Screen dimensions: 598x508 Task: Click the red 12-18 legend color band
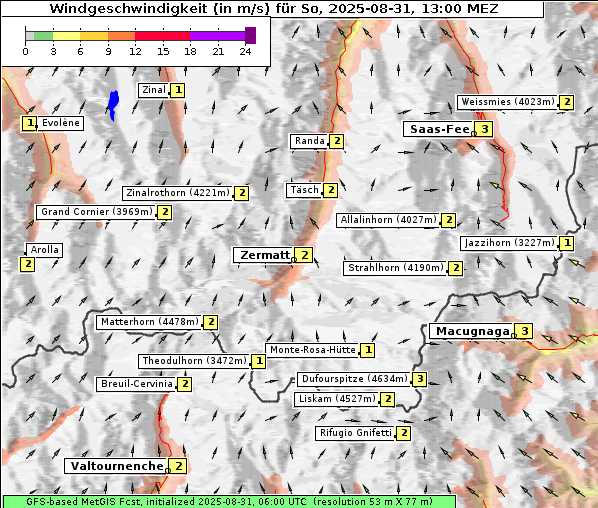162,36
